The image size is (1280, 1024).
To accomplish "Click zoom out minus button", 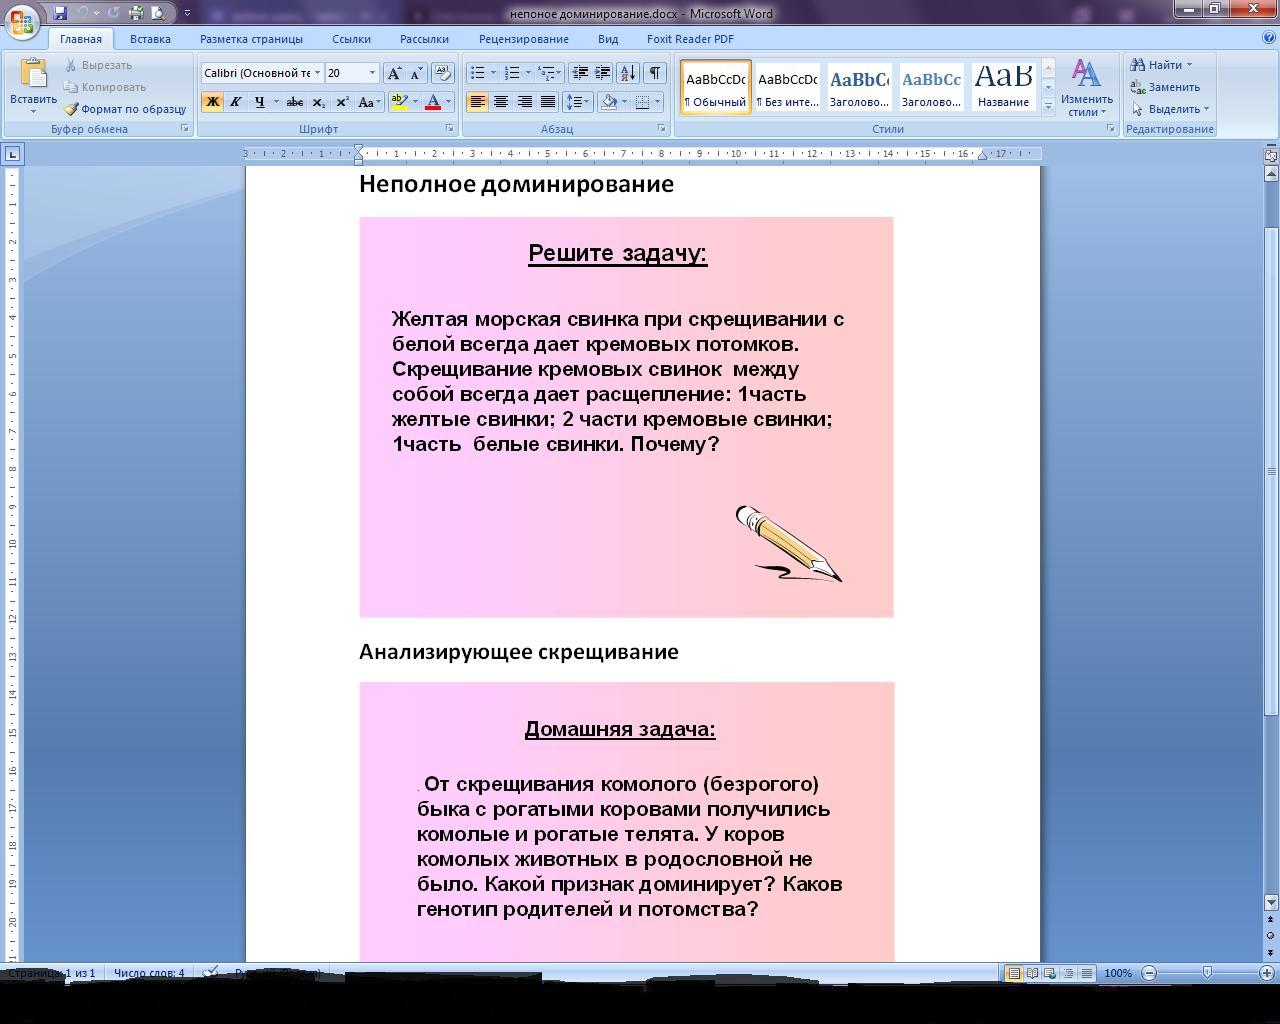I will coord(1148,972).
